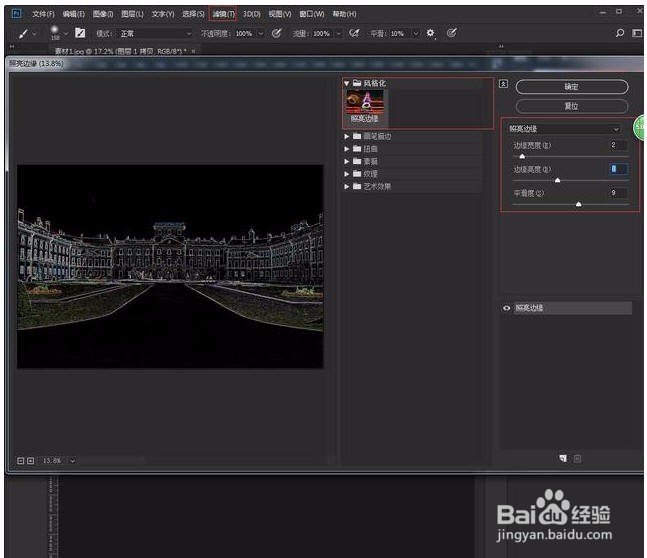Open the 平滑 smoothing percentage arrow
The width and height of the screenshot is (647, 558).
pyautogui.click(x=416, y=33)
